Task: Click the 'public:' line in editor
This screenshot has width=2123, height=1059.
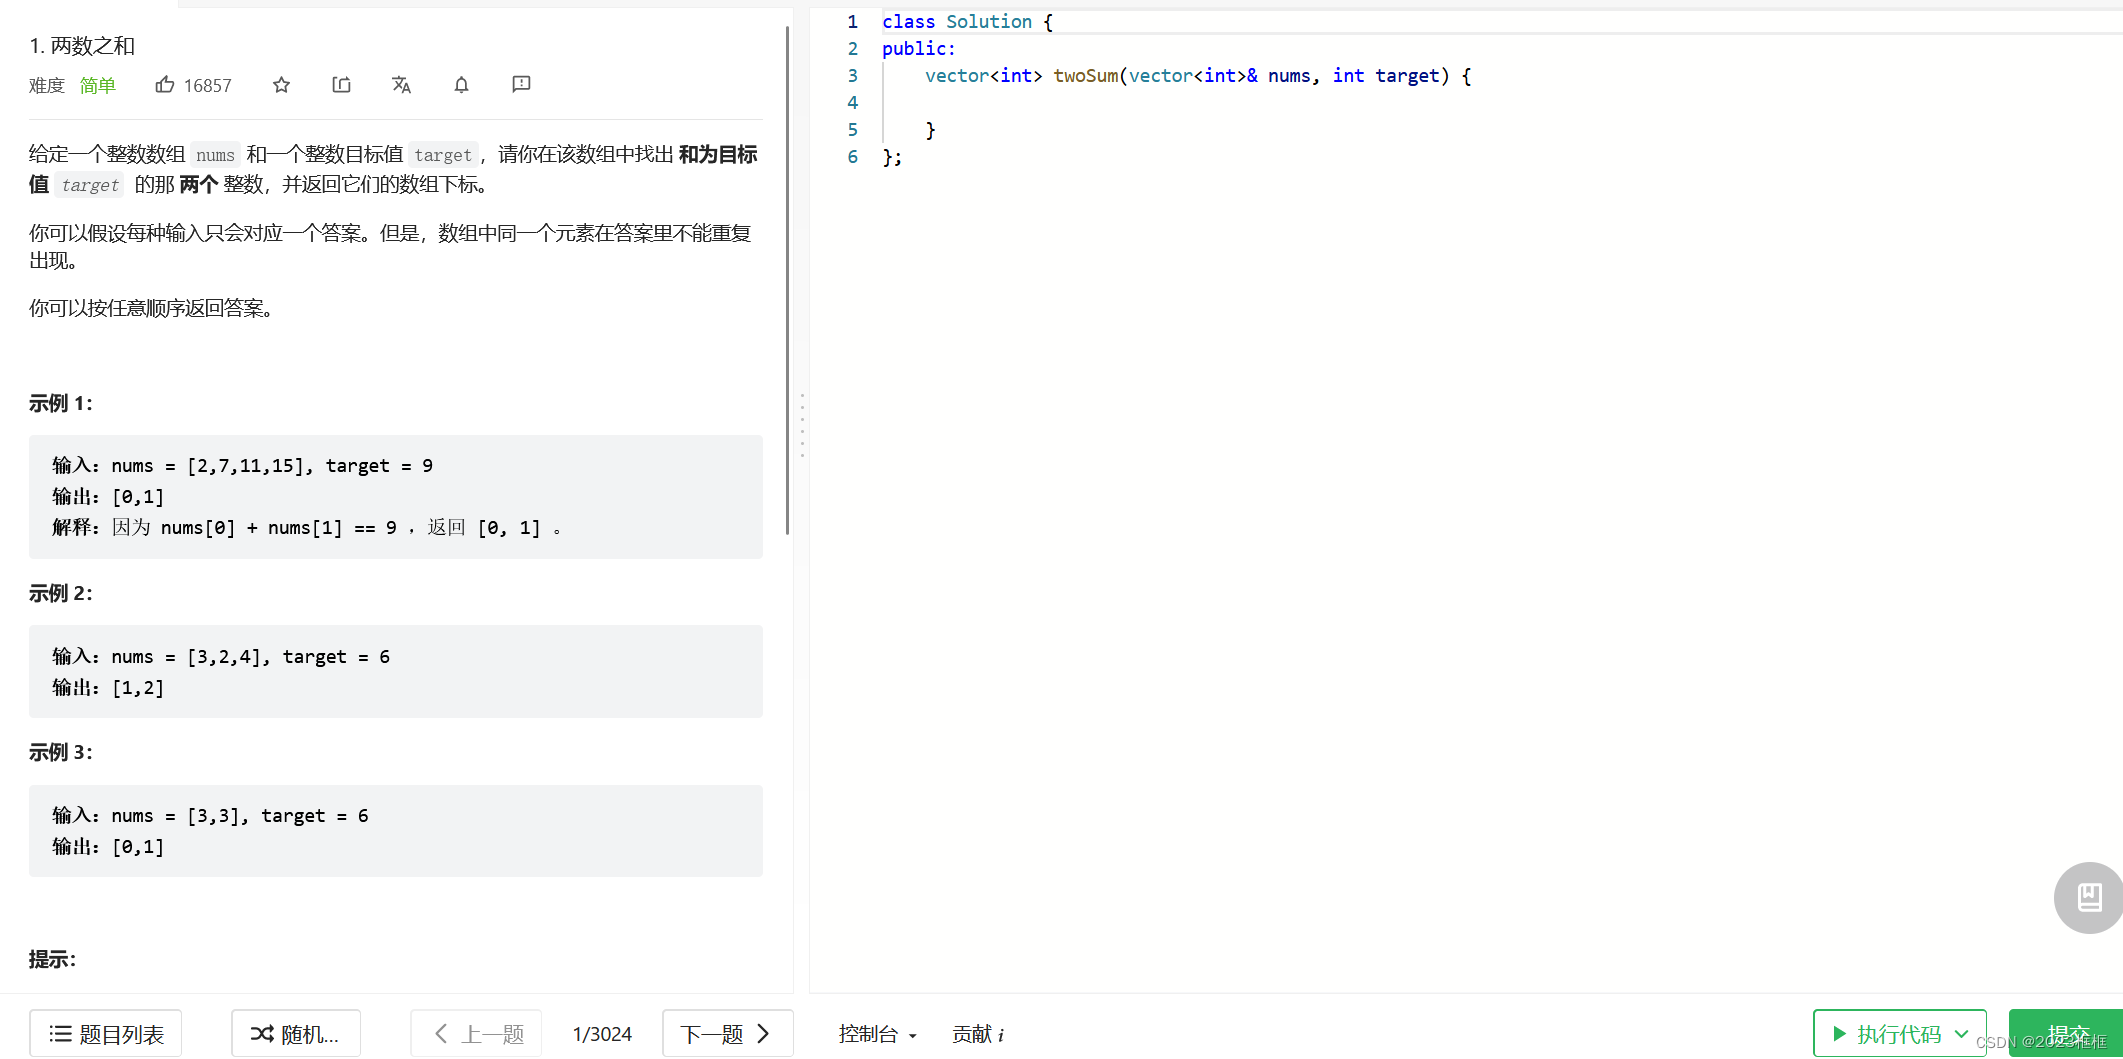Action: pyautogui.click(x=919, y=49)
